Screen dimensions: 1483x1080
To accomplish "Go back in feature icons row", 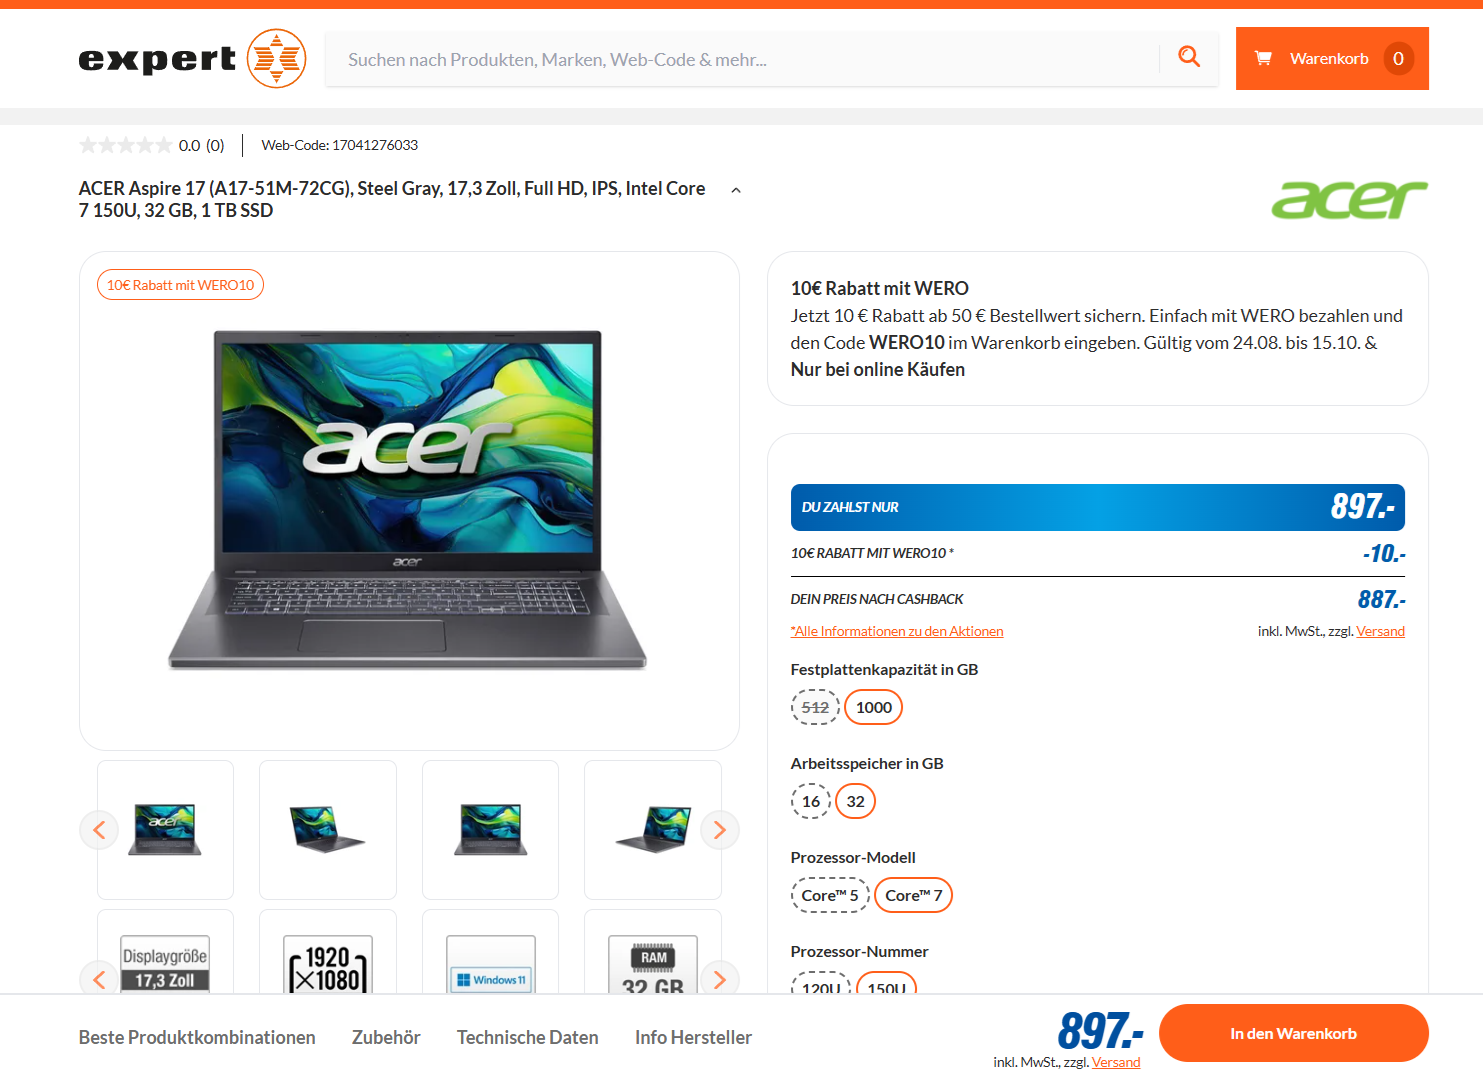I will 99,979.
